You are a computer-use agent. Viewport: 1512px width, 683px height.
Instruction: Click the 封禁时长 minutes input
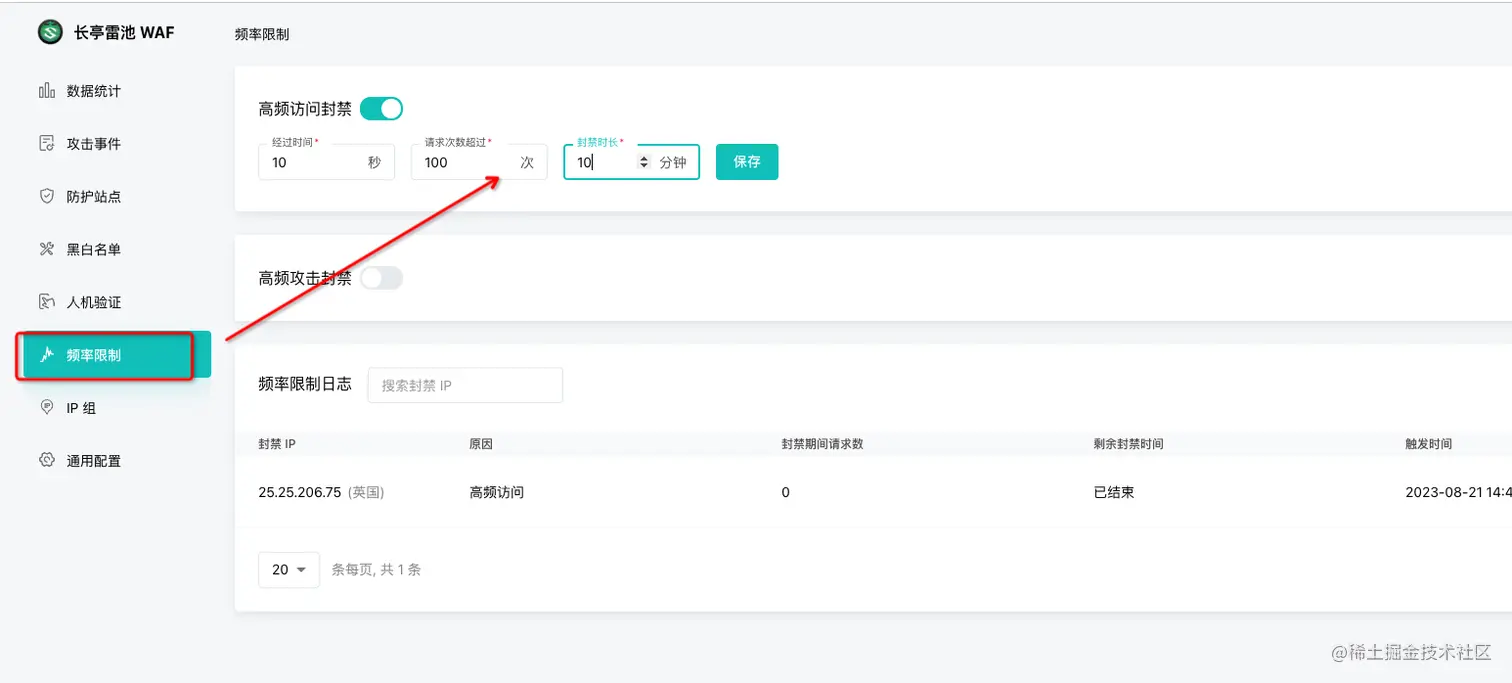click(x=631, y=162)
